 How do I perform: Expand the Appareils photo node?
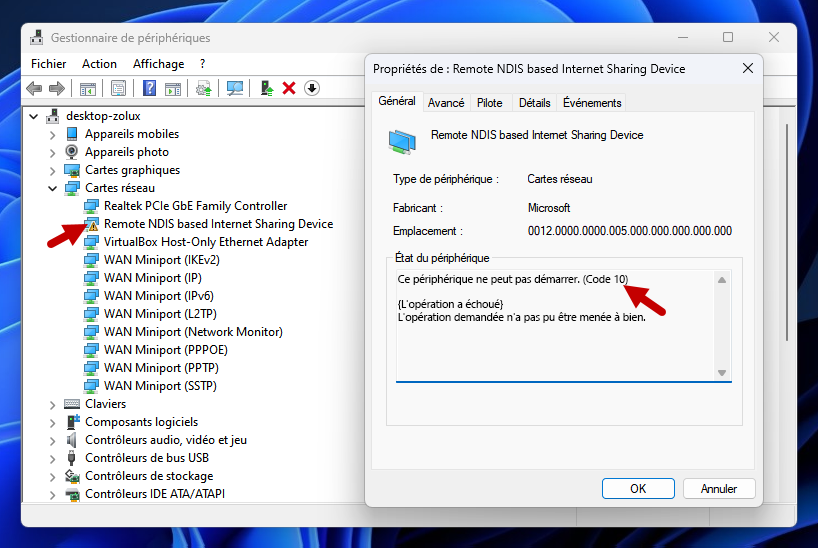[x=52, y=153]
